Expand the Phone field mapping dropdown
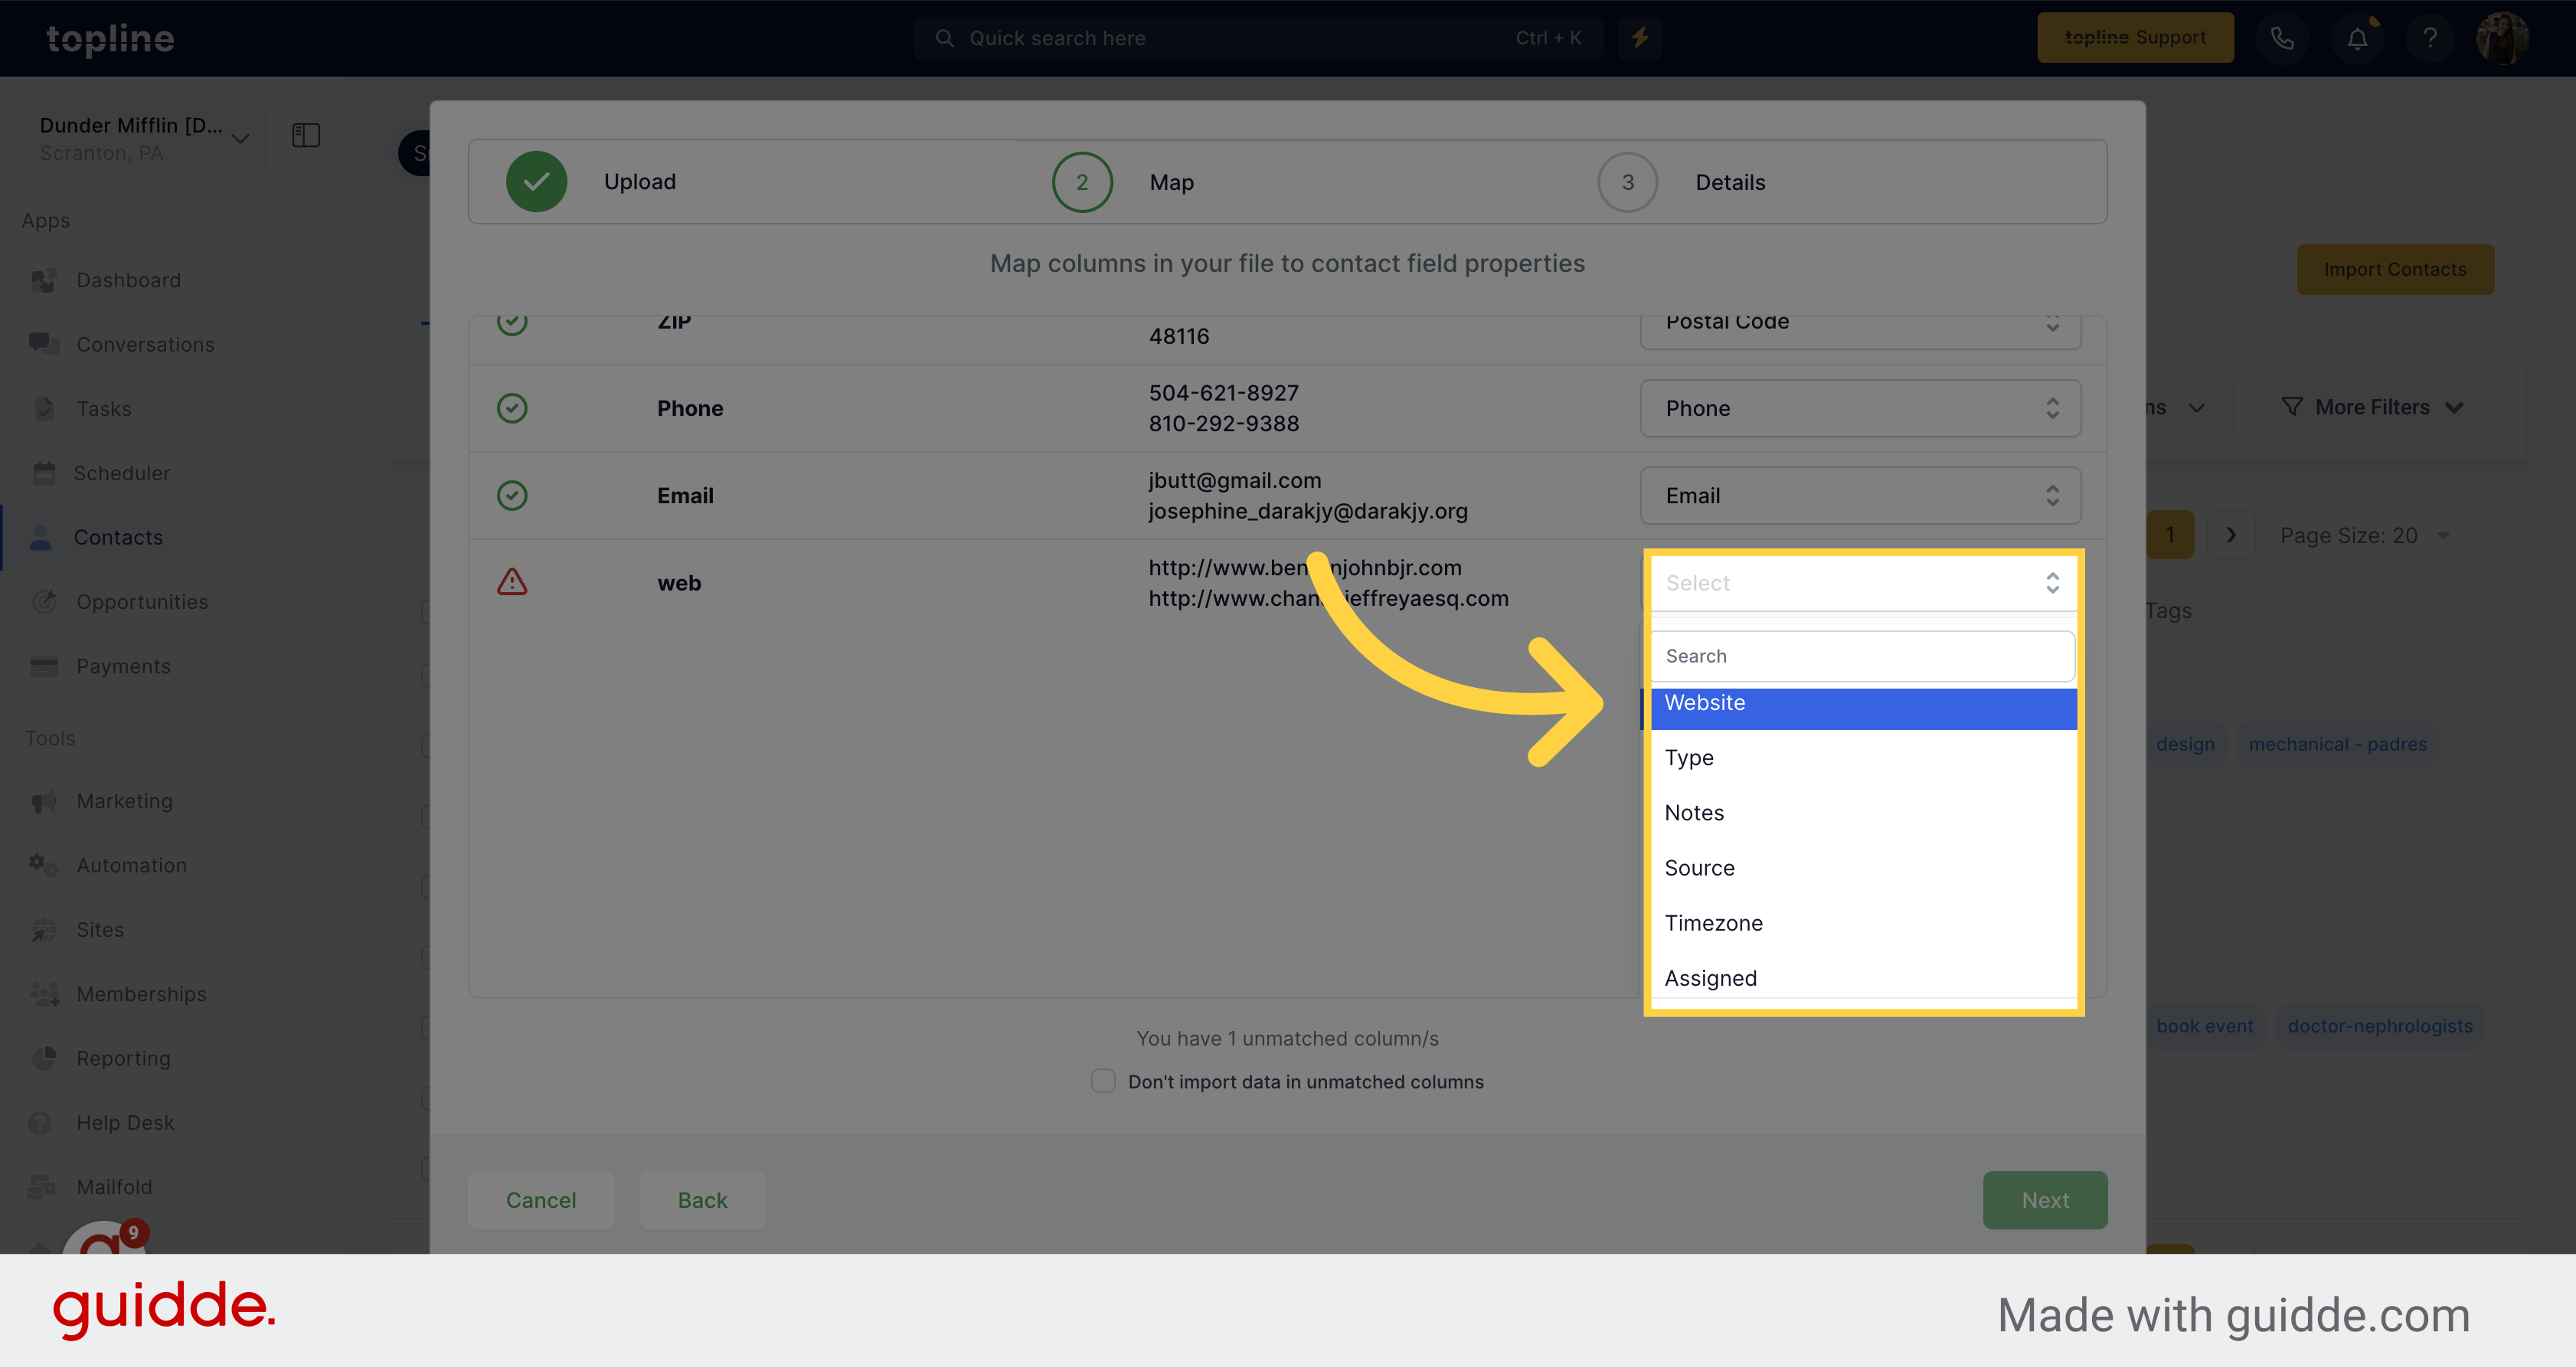Viewport: 2576px width, 1368px height. click(1861, 409)
